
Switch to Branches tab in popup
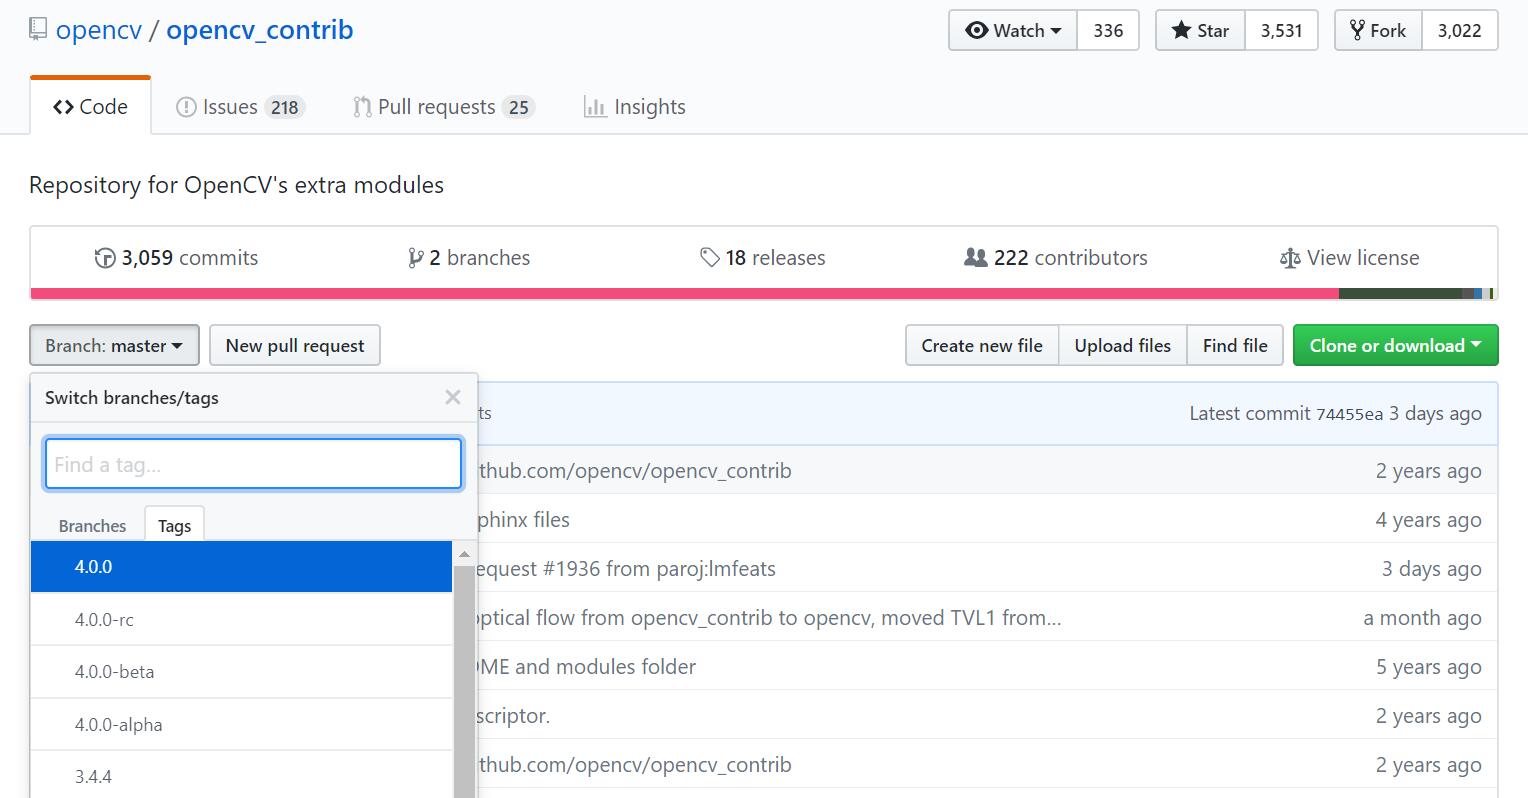click(x=92, y=525)
